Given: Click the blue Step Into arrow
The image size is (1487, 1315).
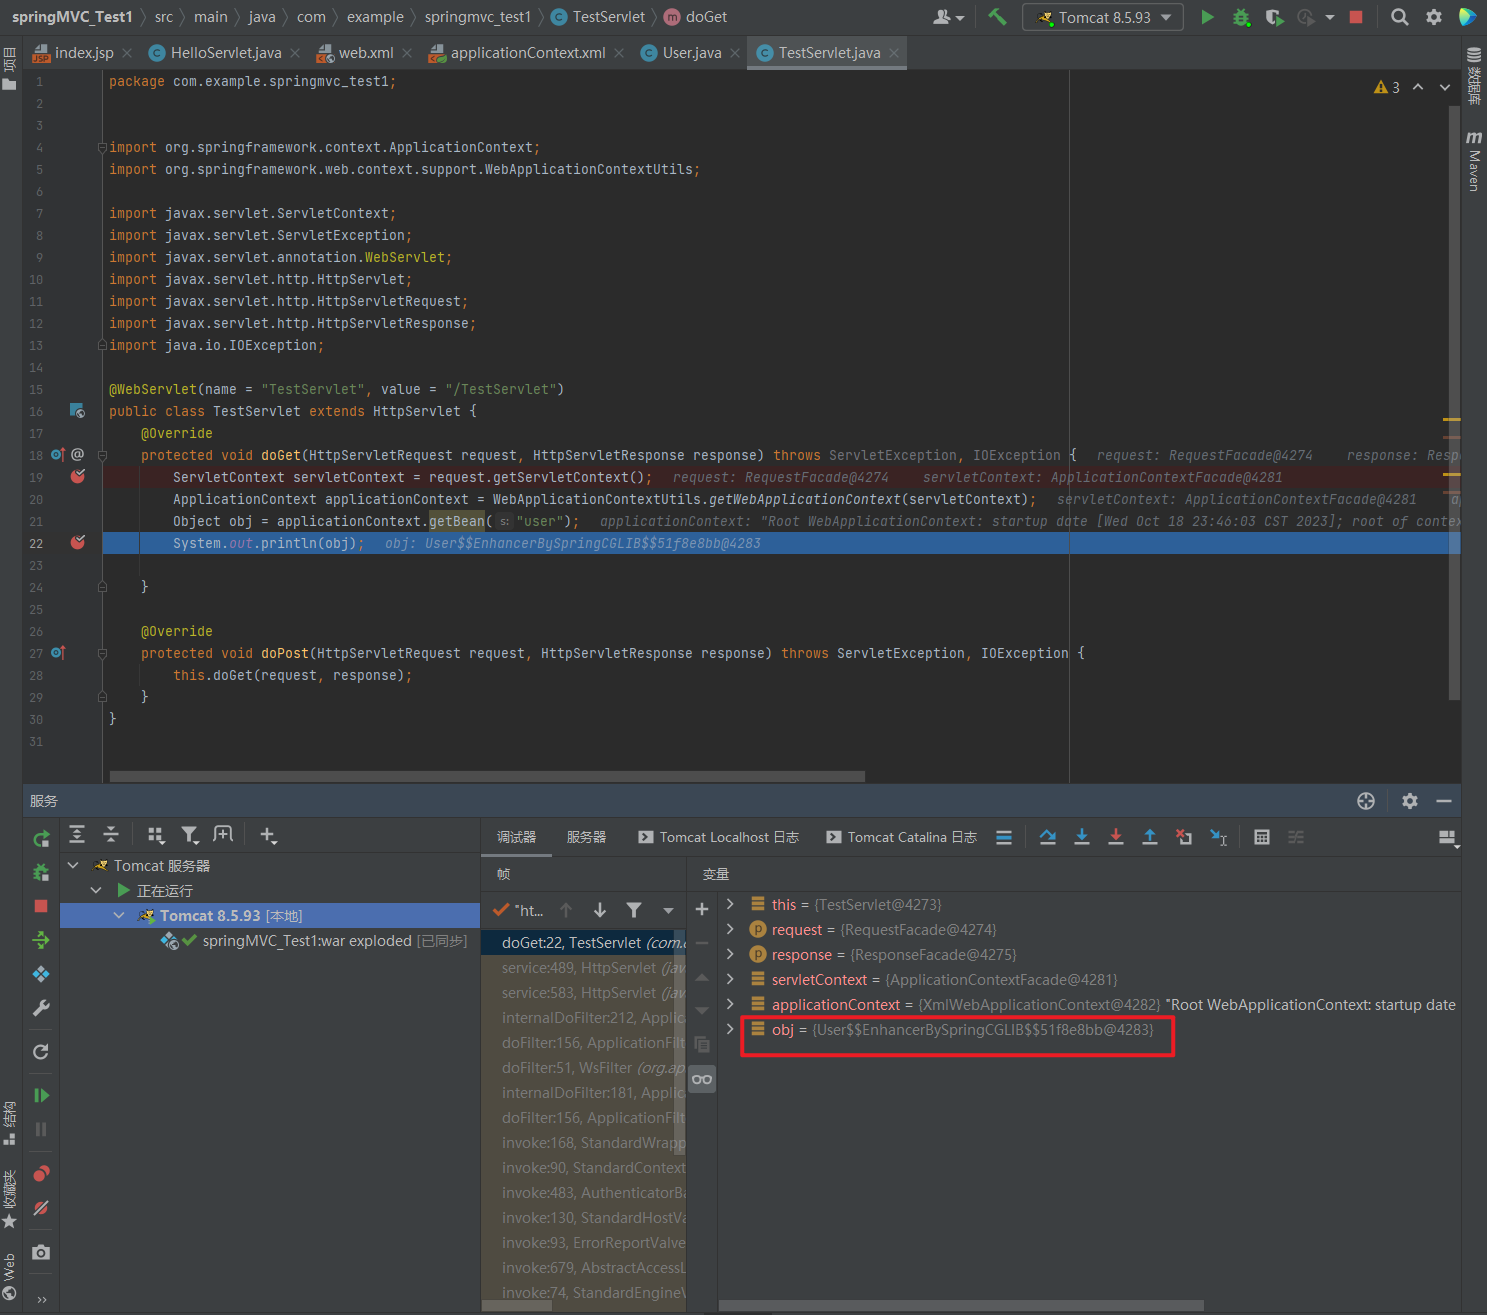Looking at the screenshot, I should (1081, 837).
